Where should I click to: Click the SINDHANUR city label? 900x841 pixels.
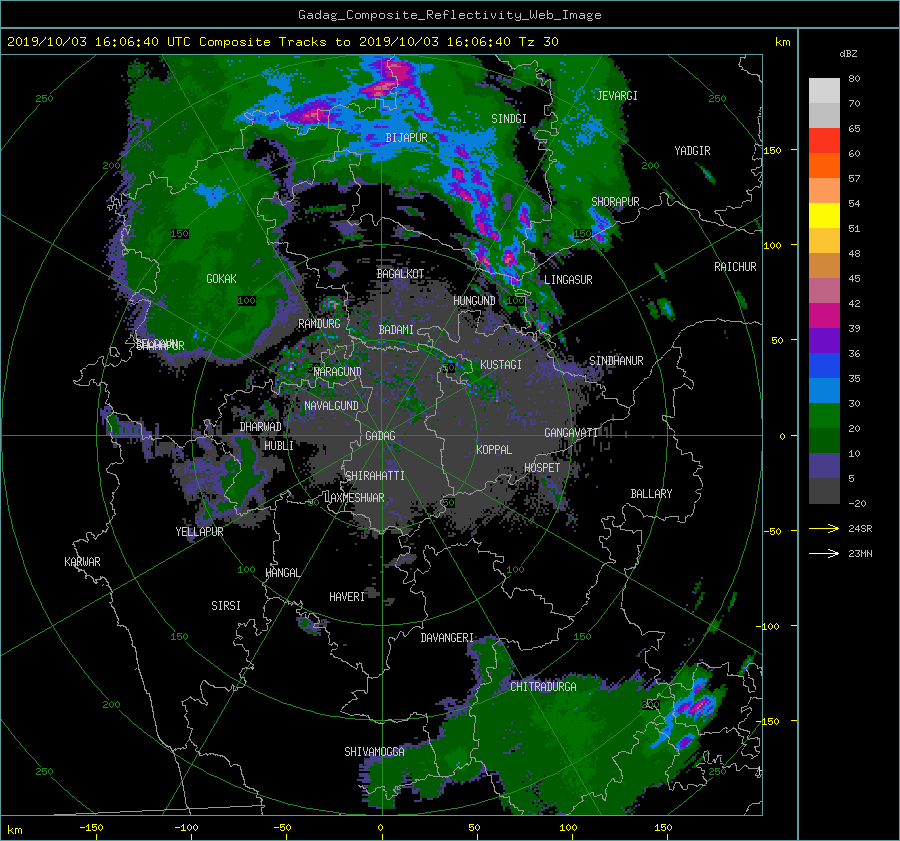coord(616,361)
